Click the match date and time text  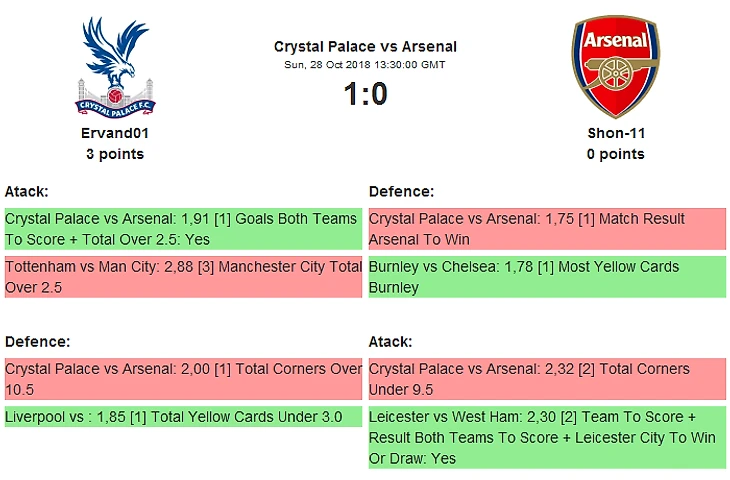point(365,65)
